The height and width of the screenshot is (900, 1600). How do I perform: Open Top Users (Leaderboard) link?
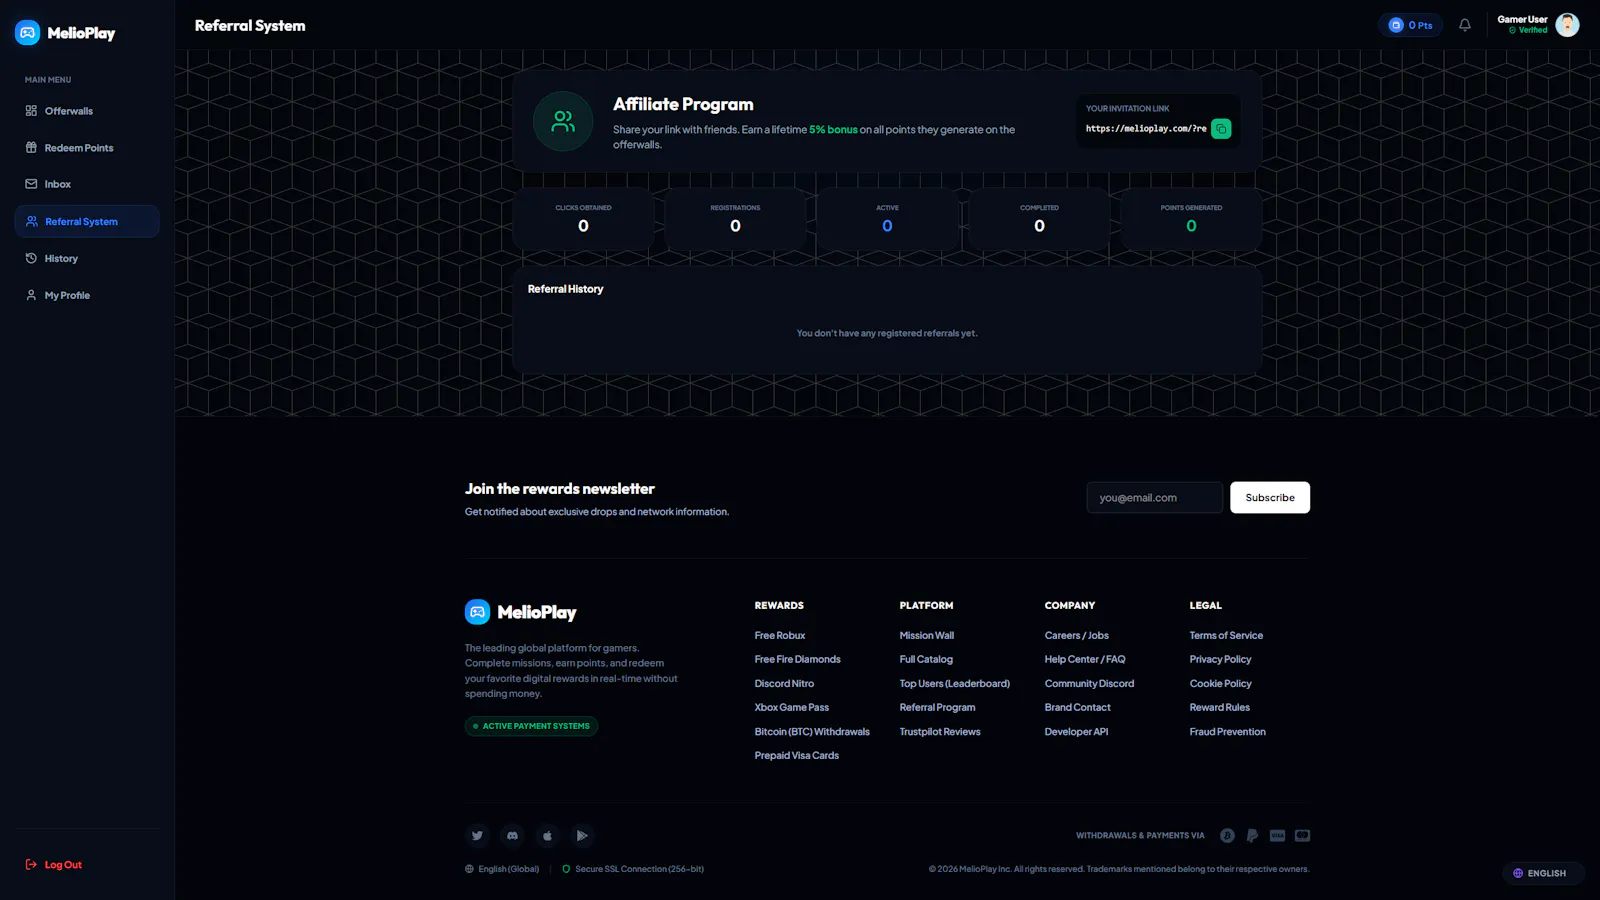954,684
